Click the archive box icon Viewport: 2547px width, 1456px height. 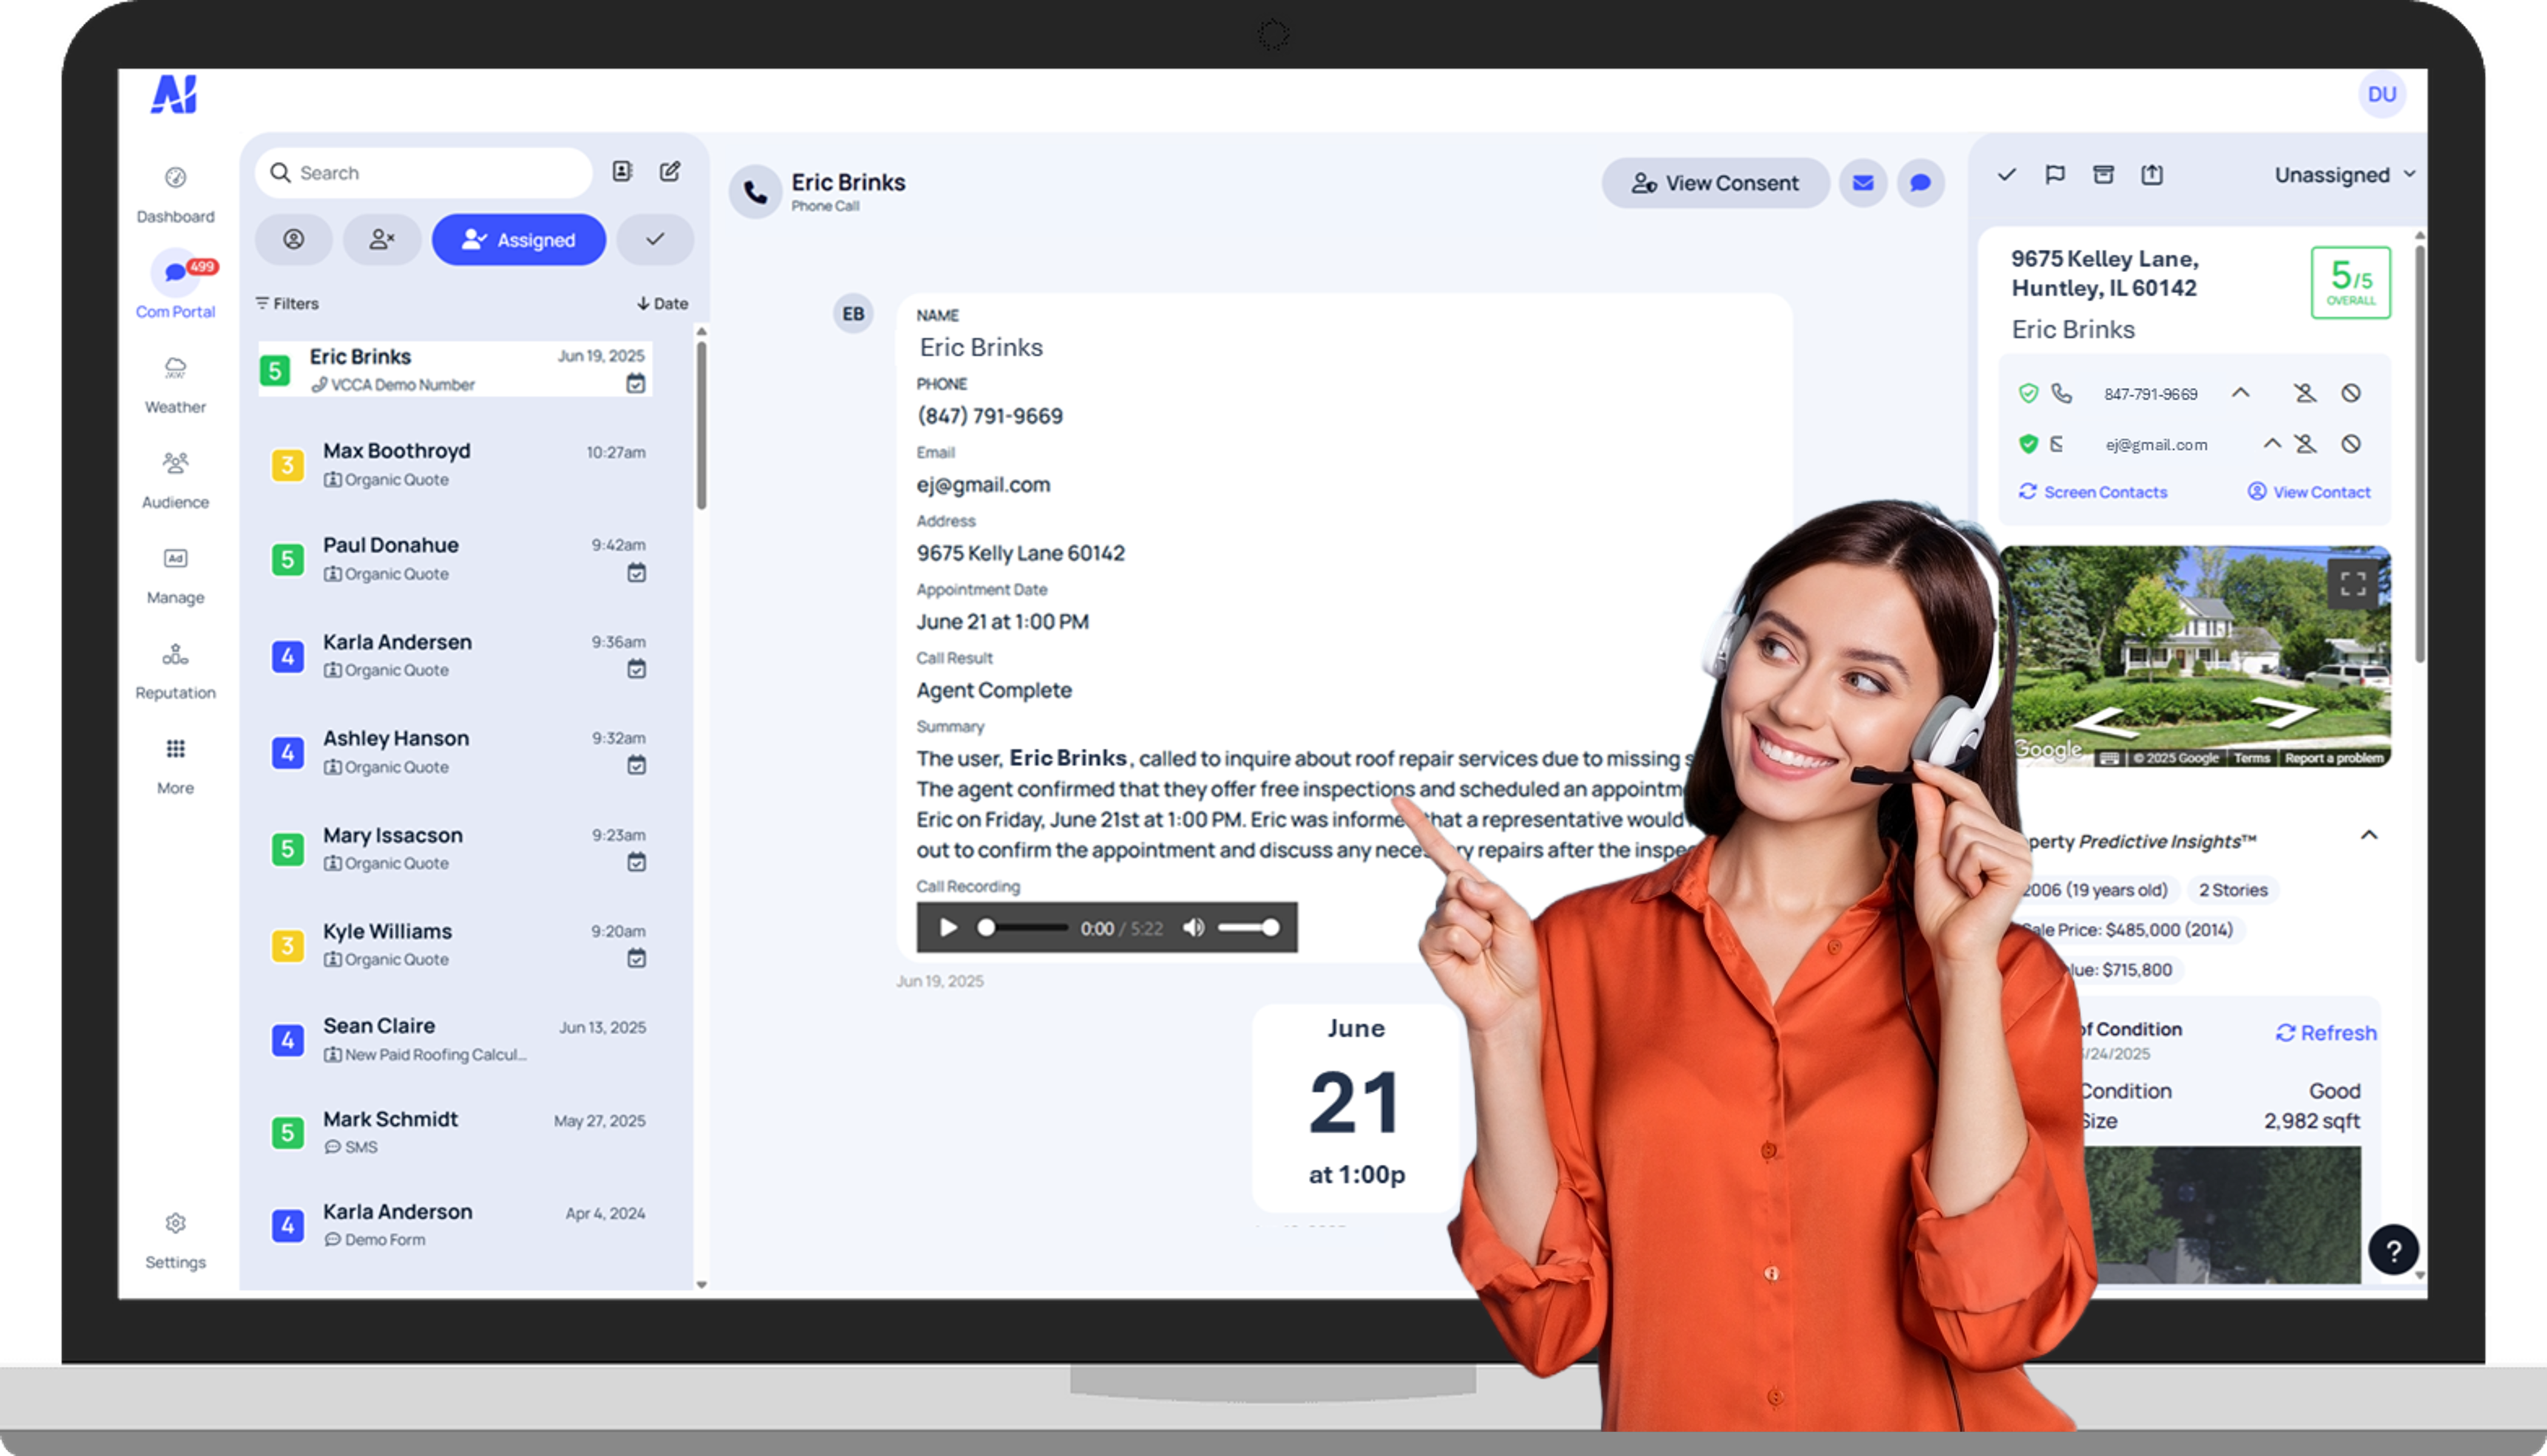2103,175
